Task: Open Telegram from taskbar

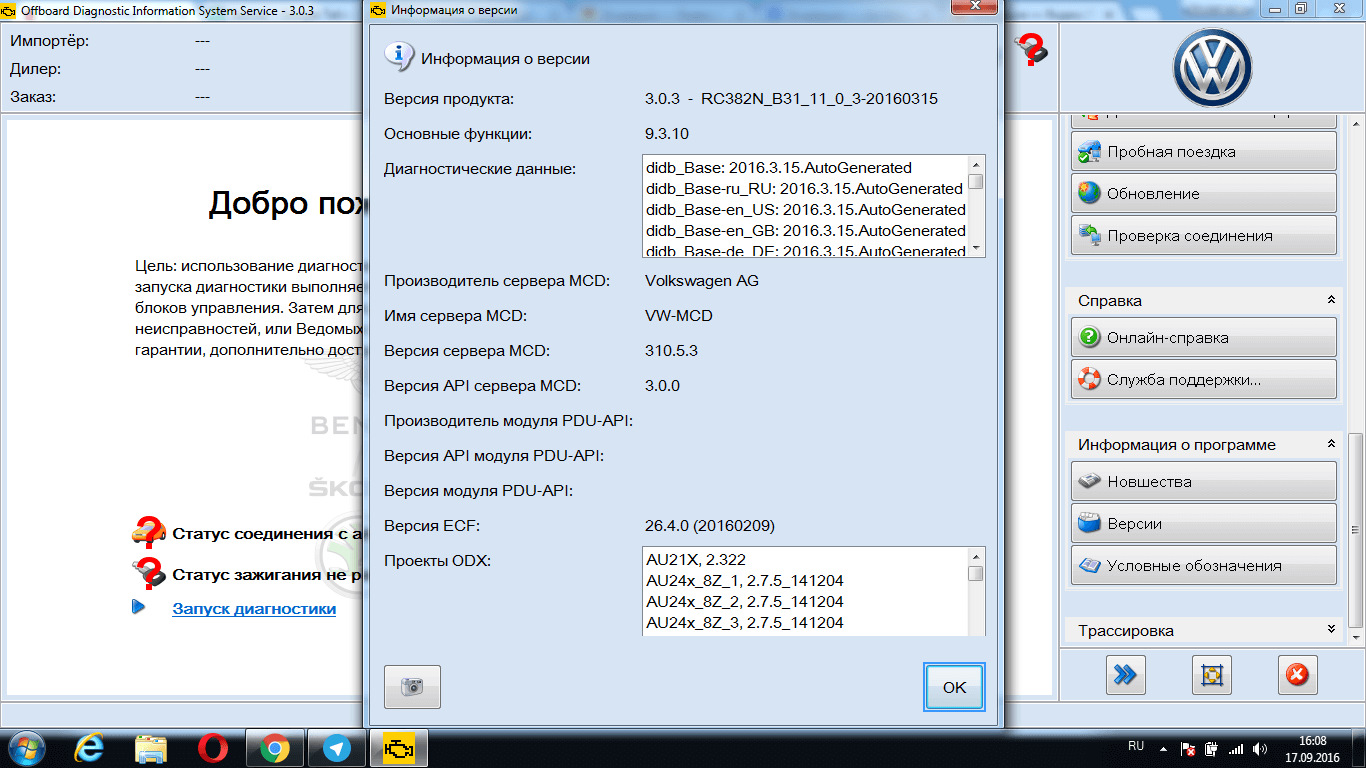Action: click(337, 748)
